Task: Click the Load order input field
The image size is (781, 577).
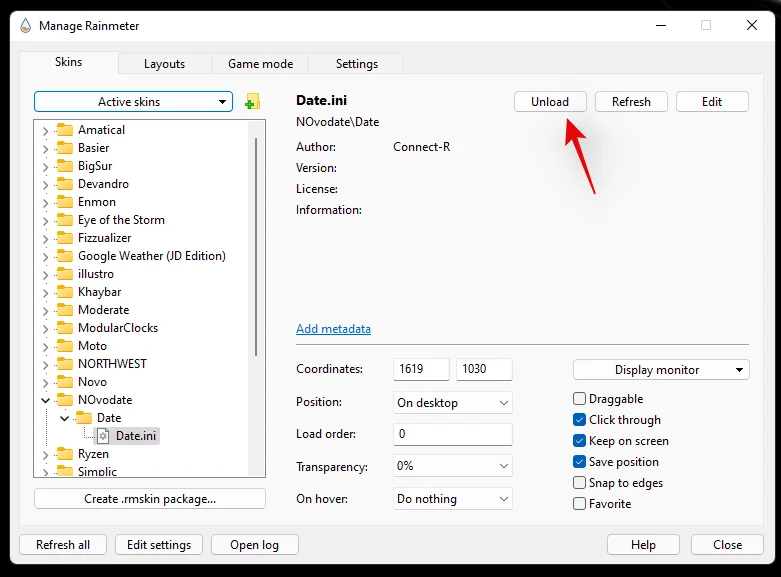Action: pos(453,434)
